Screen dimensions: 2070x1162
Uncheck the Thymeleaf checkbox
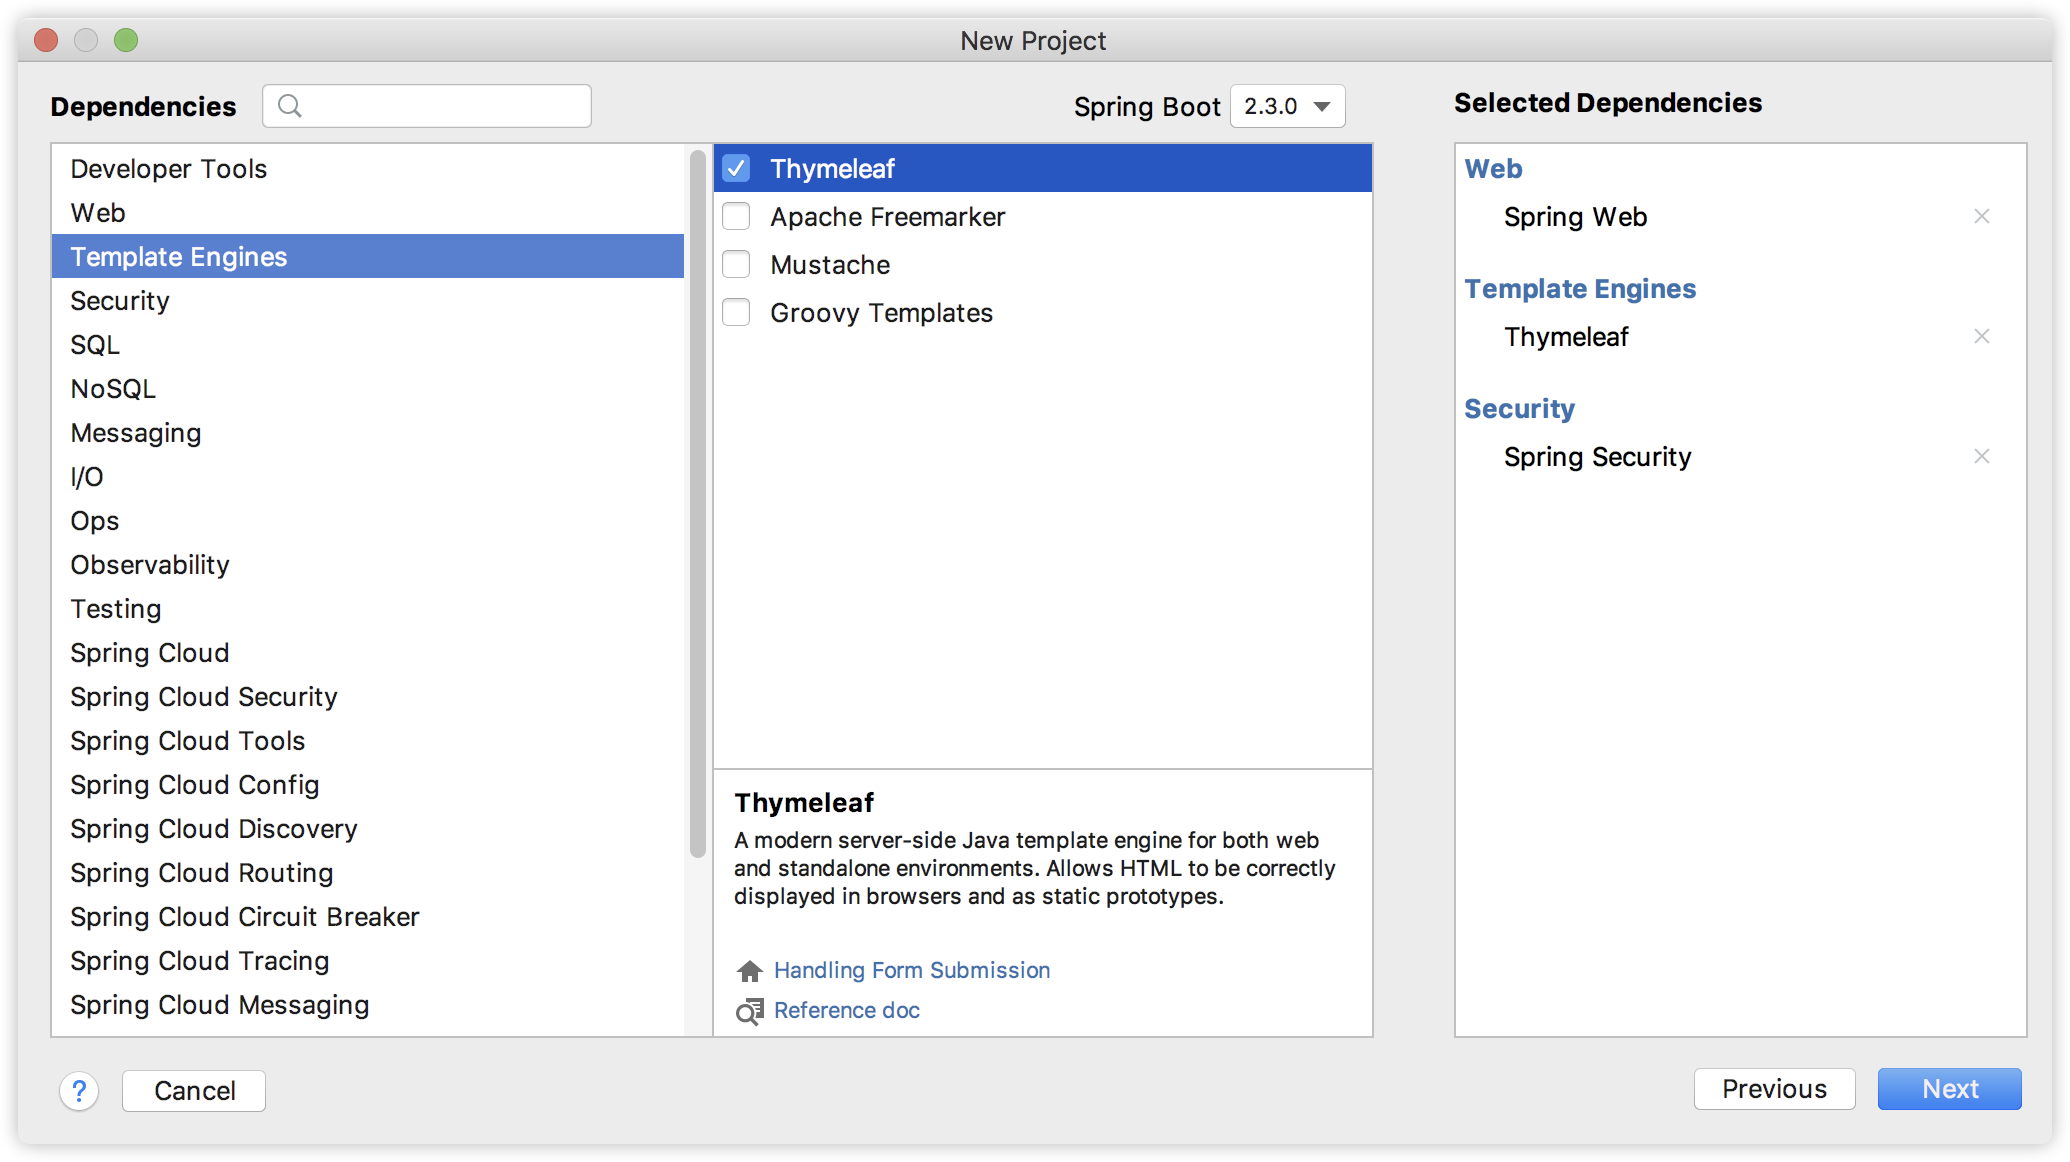(736, 168)
